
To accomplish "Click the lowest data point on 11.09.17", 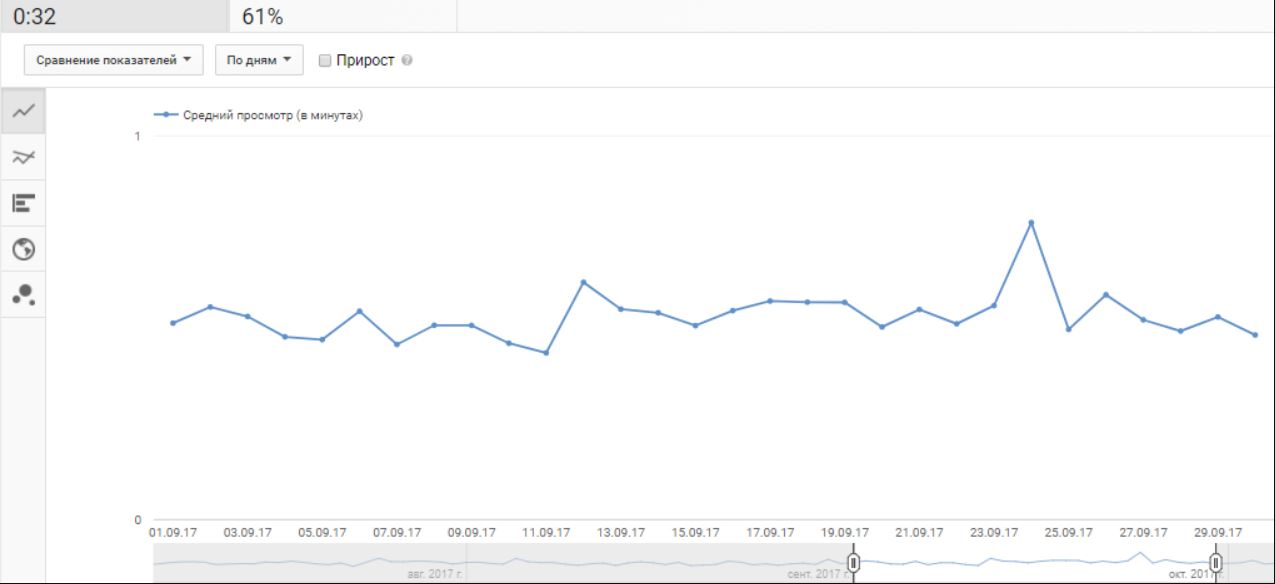I will pyautogui.click(x=546, y=353).
